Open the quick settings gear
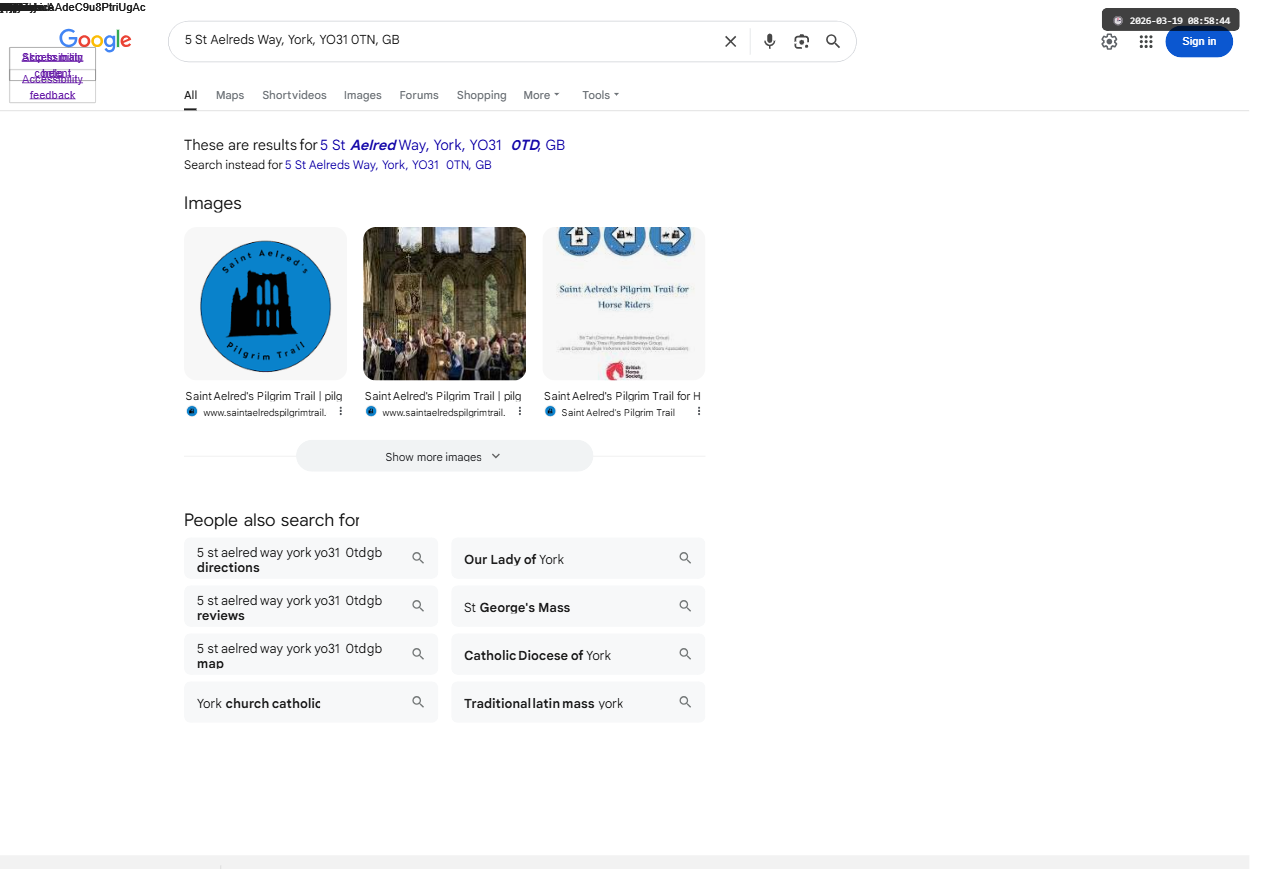This screenshot has width=1264, height=869. click(x=1109, y=41)
